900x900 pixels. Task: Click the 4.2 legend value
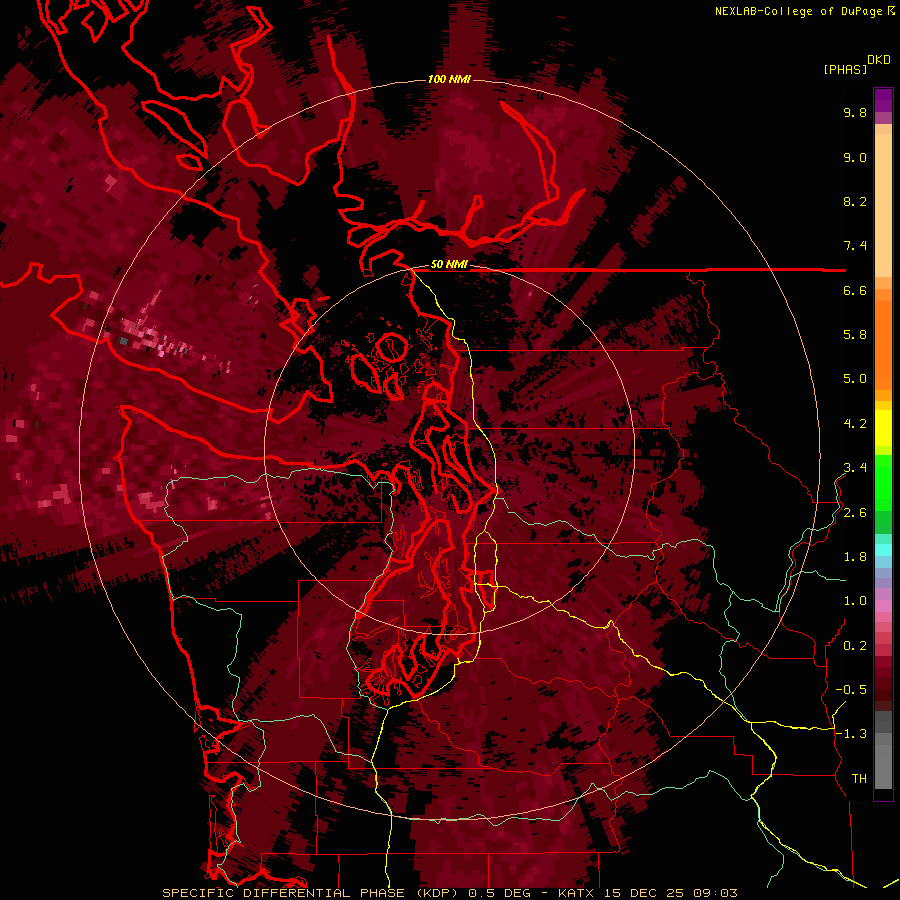(x=855, y=424)
